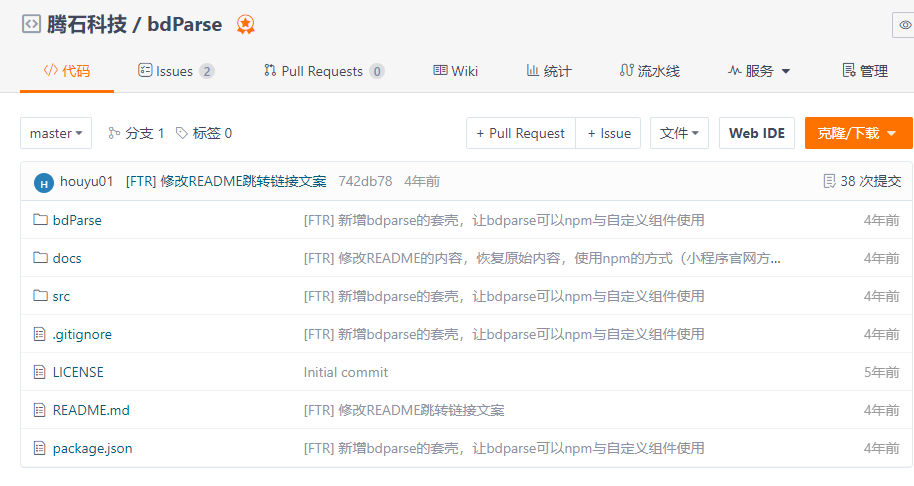Open commit message in .gitignore row

coord(504,334)
